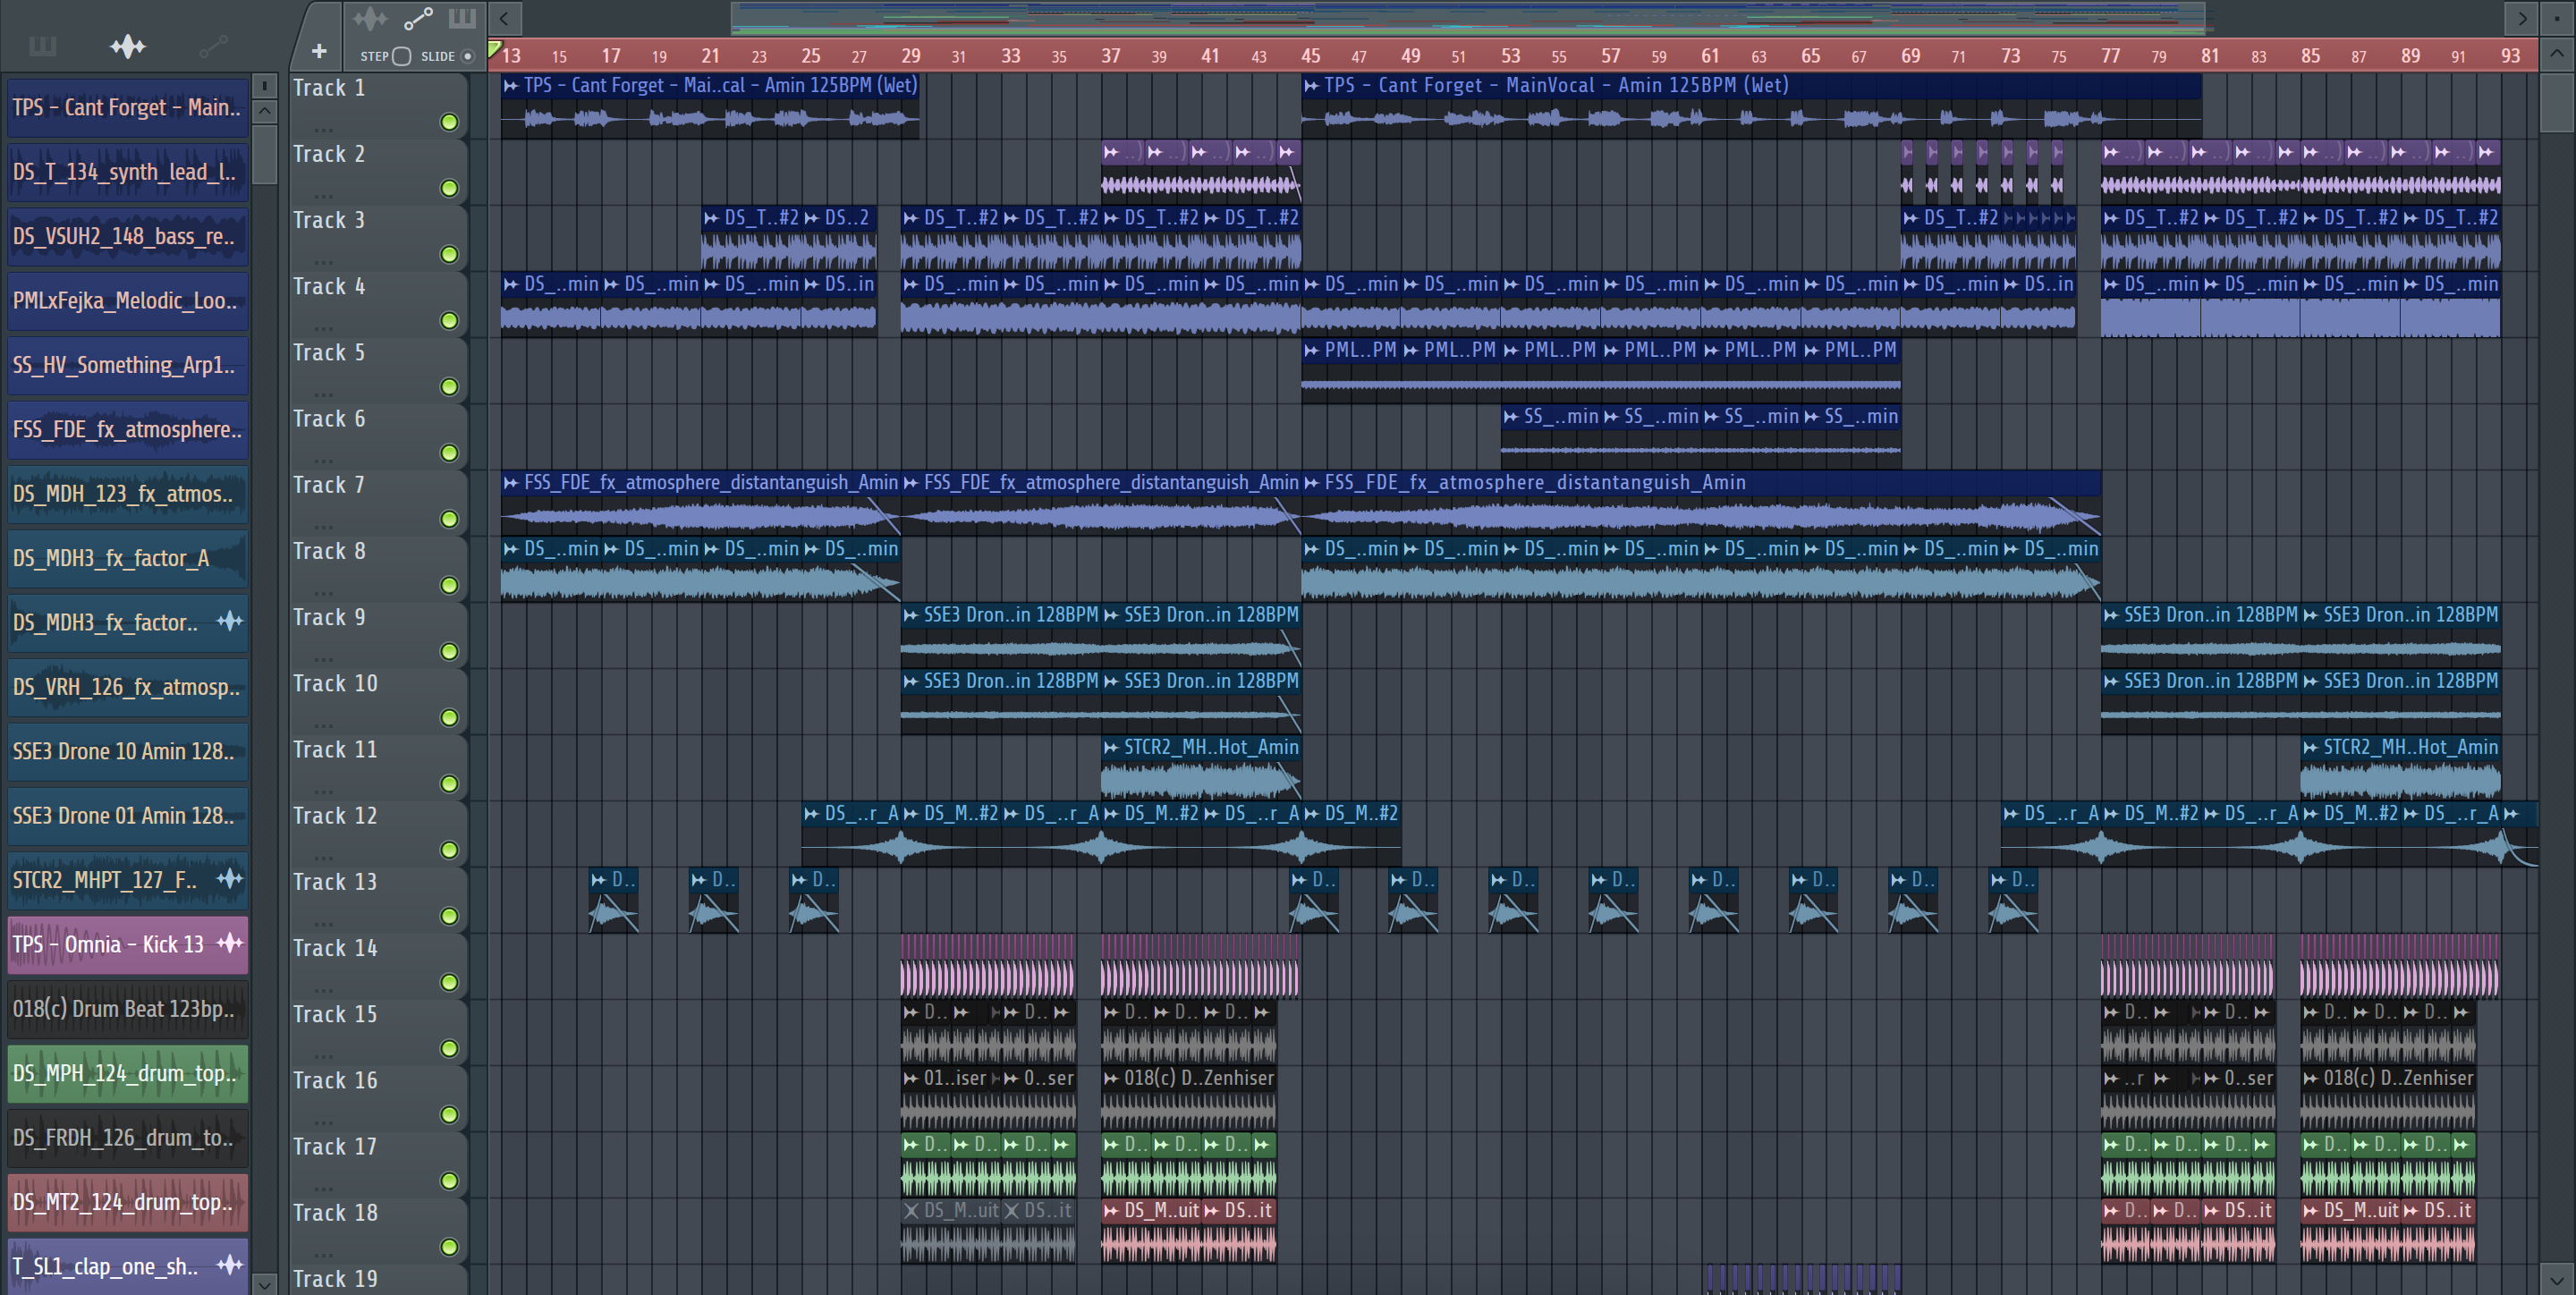Show piano roll patterns in picker panel
The height and width of the screenshot is (1295, 2576).
(43, 46)
